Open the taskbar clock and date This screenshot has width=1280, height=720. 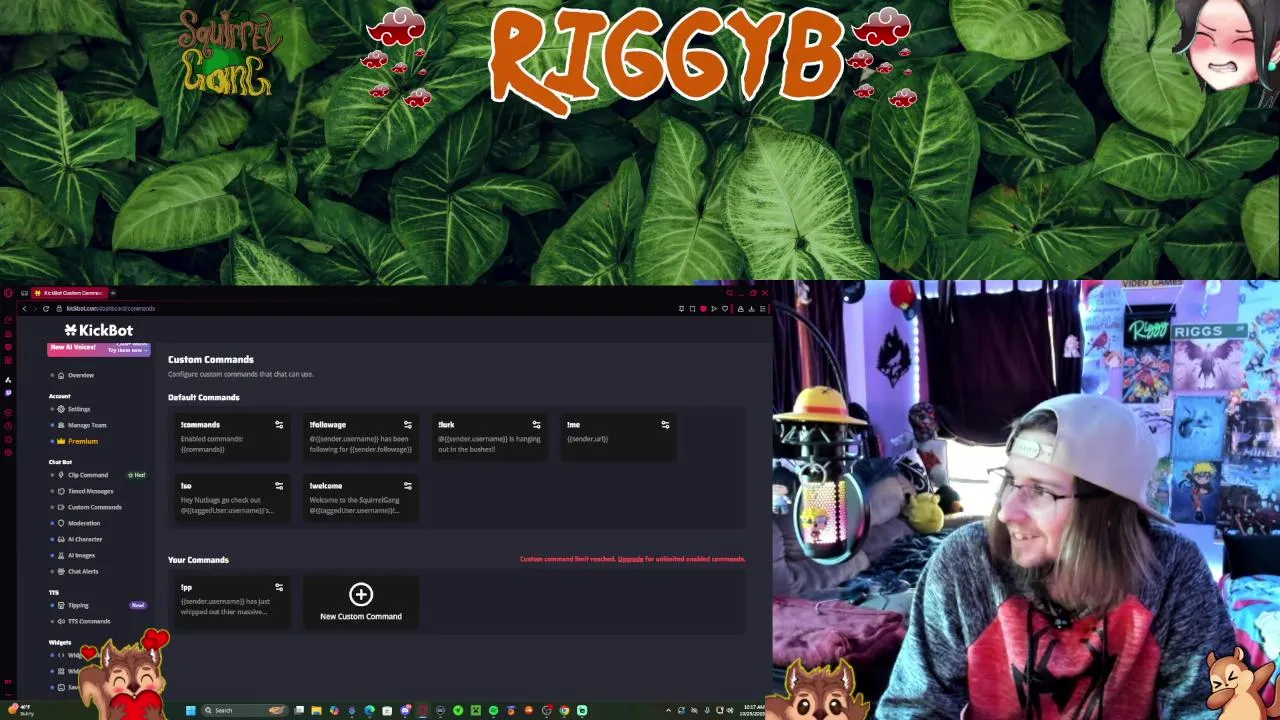coord(754,710)
